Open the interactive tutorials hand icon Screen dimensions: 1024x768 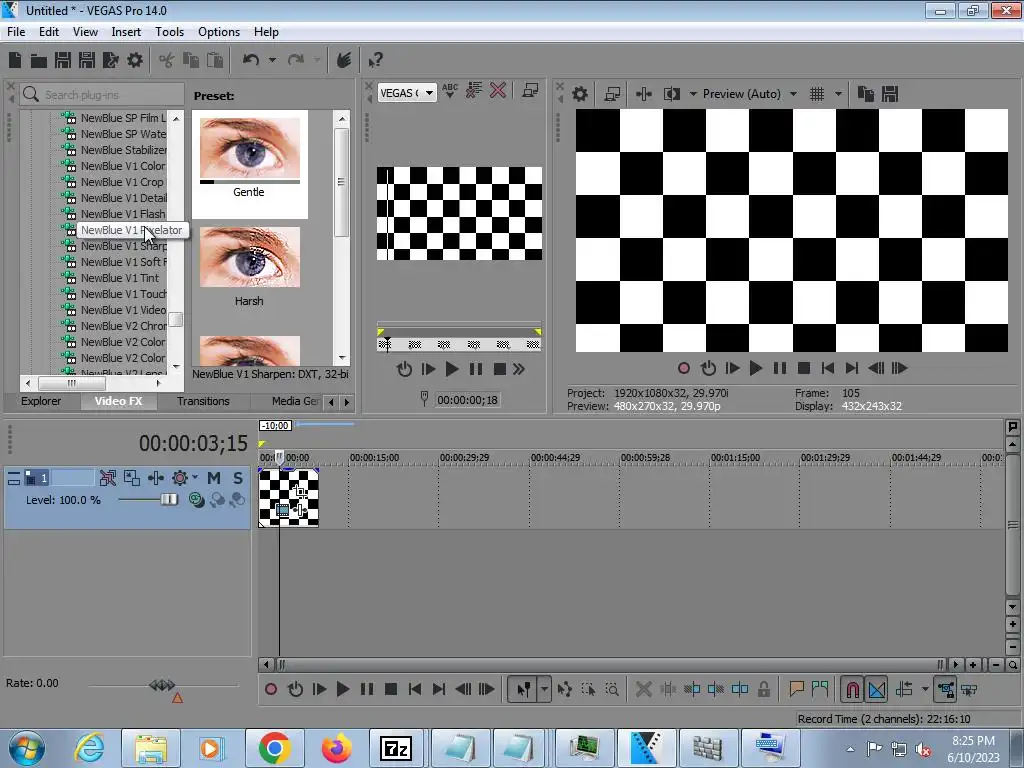tap(344, 60)
